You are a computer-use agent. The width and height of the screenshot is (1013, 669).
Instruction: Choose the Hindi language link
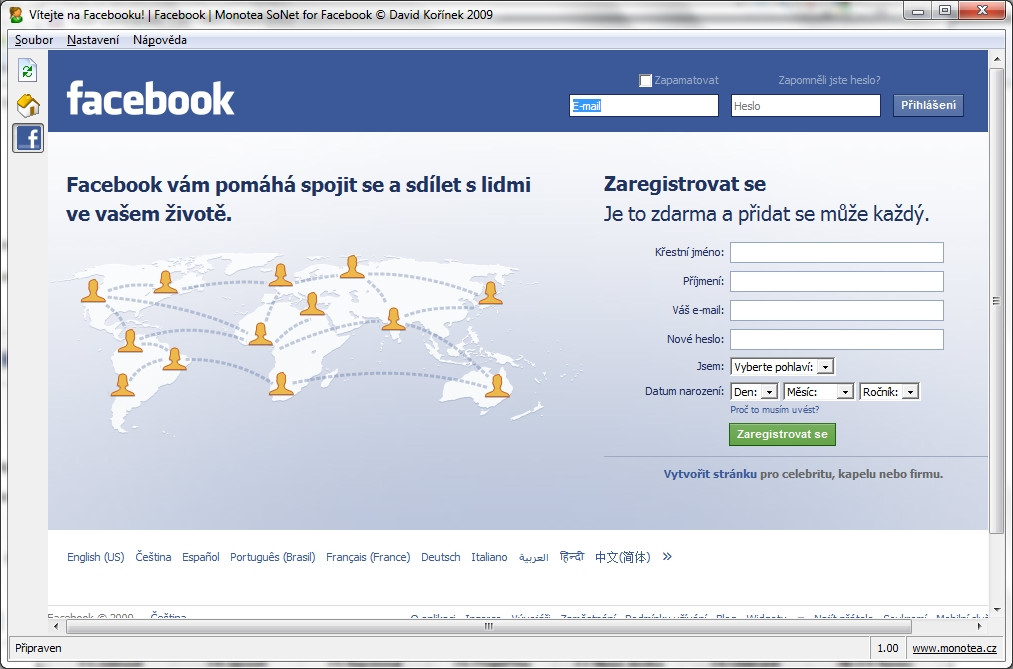coord(572,557)
